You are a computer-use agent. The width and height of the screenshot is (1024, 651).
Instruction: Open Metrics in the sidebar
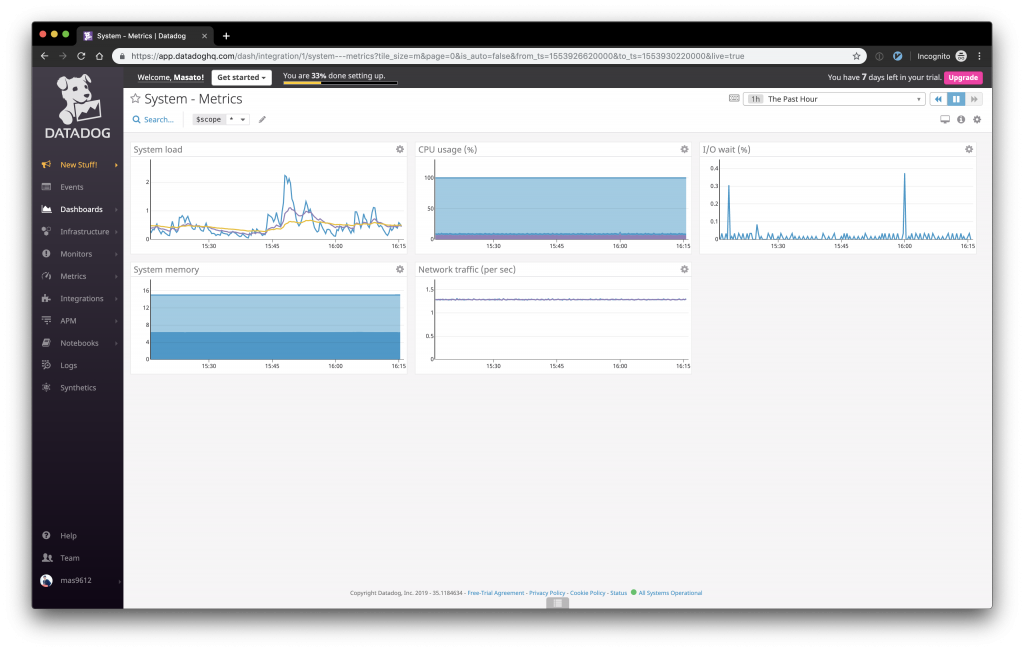72,276
